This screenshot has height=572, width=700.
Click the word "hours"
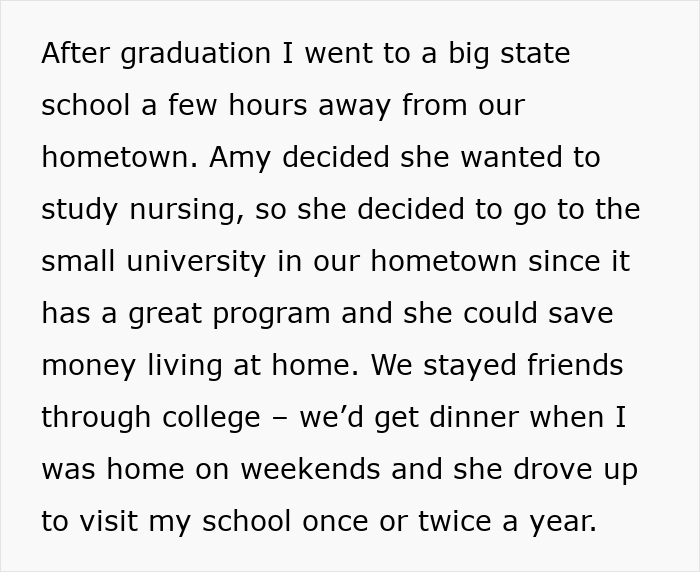(276, 106)
